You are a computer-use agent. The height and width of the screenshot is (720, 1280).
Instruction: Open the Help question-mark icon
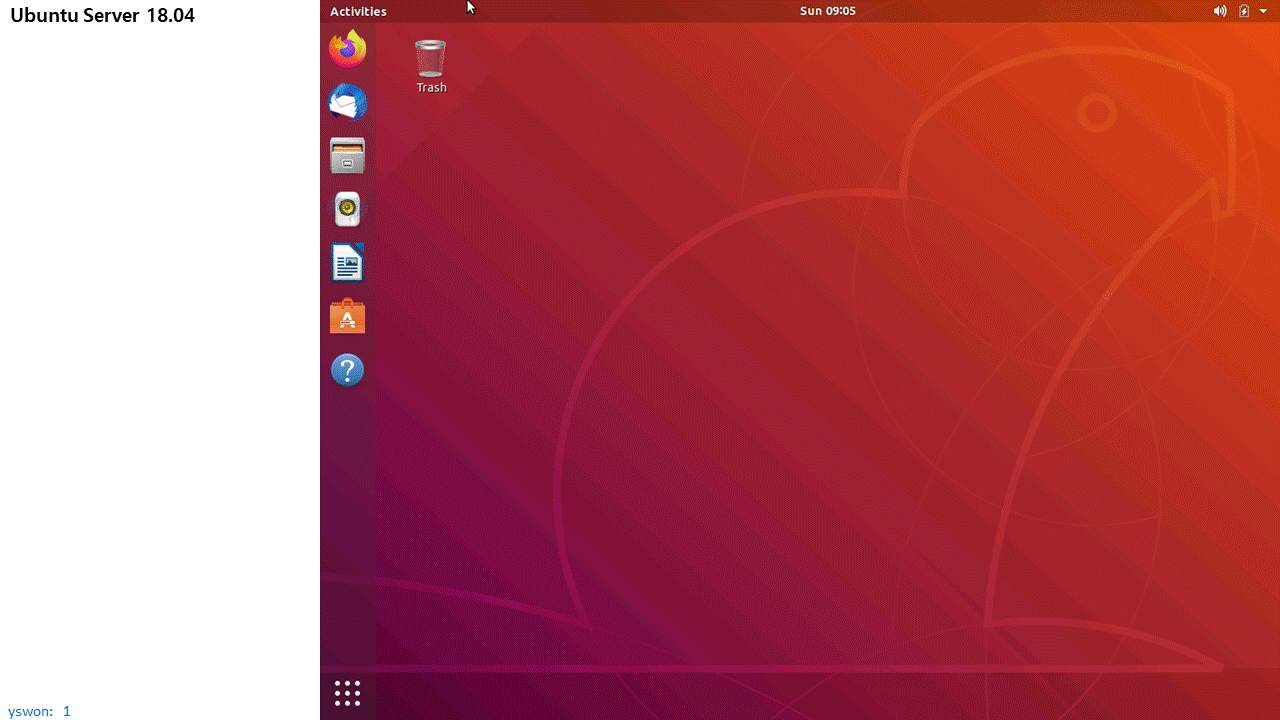[x=348, y=371]
